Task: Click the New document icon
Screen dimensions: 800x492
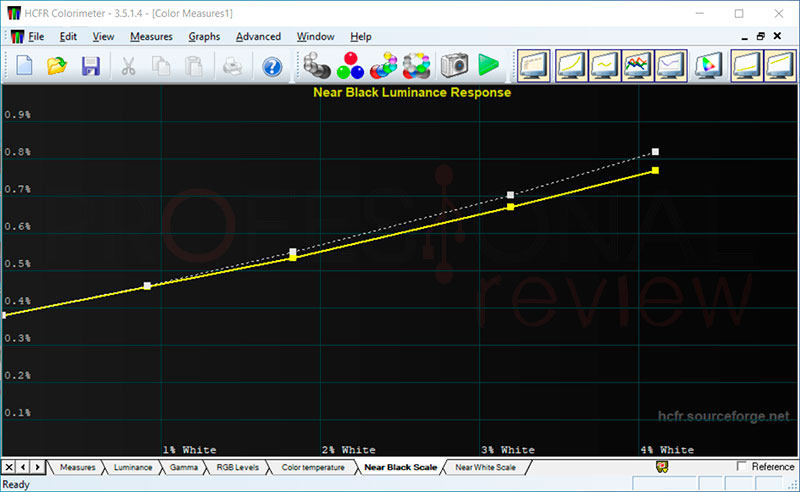Action: click(x=24, y=66)
